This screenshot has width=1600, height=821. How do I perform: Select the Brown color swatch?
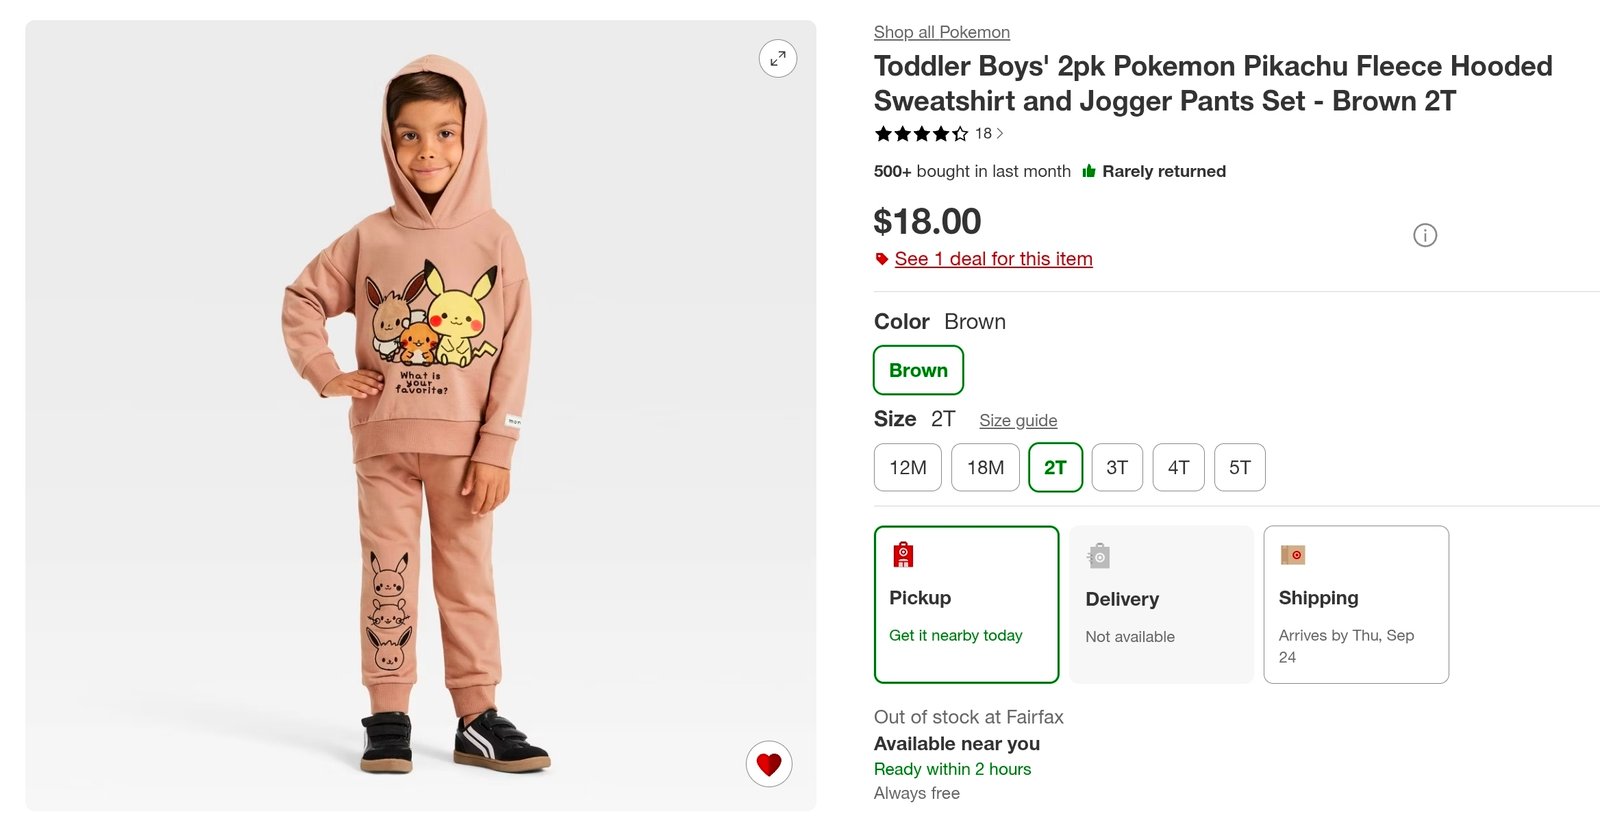(x=918, y=370)
